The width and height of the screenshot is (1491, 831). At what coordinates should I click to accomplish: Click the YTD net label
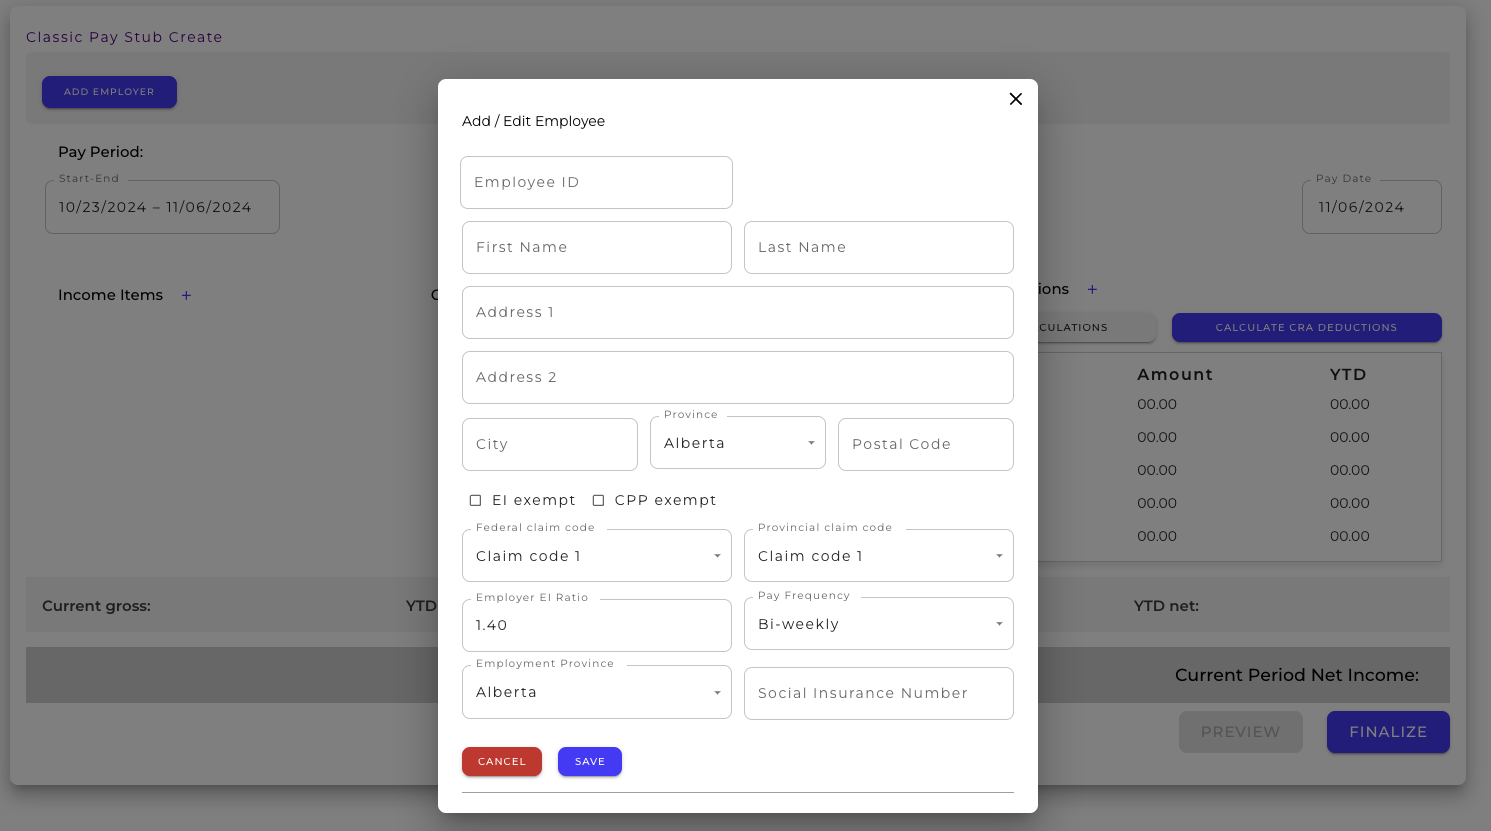[x=1166, y=606]
